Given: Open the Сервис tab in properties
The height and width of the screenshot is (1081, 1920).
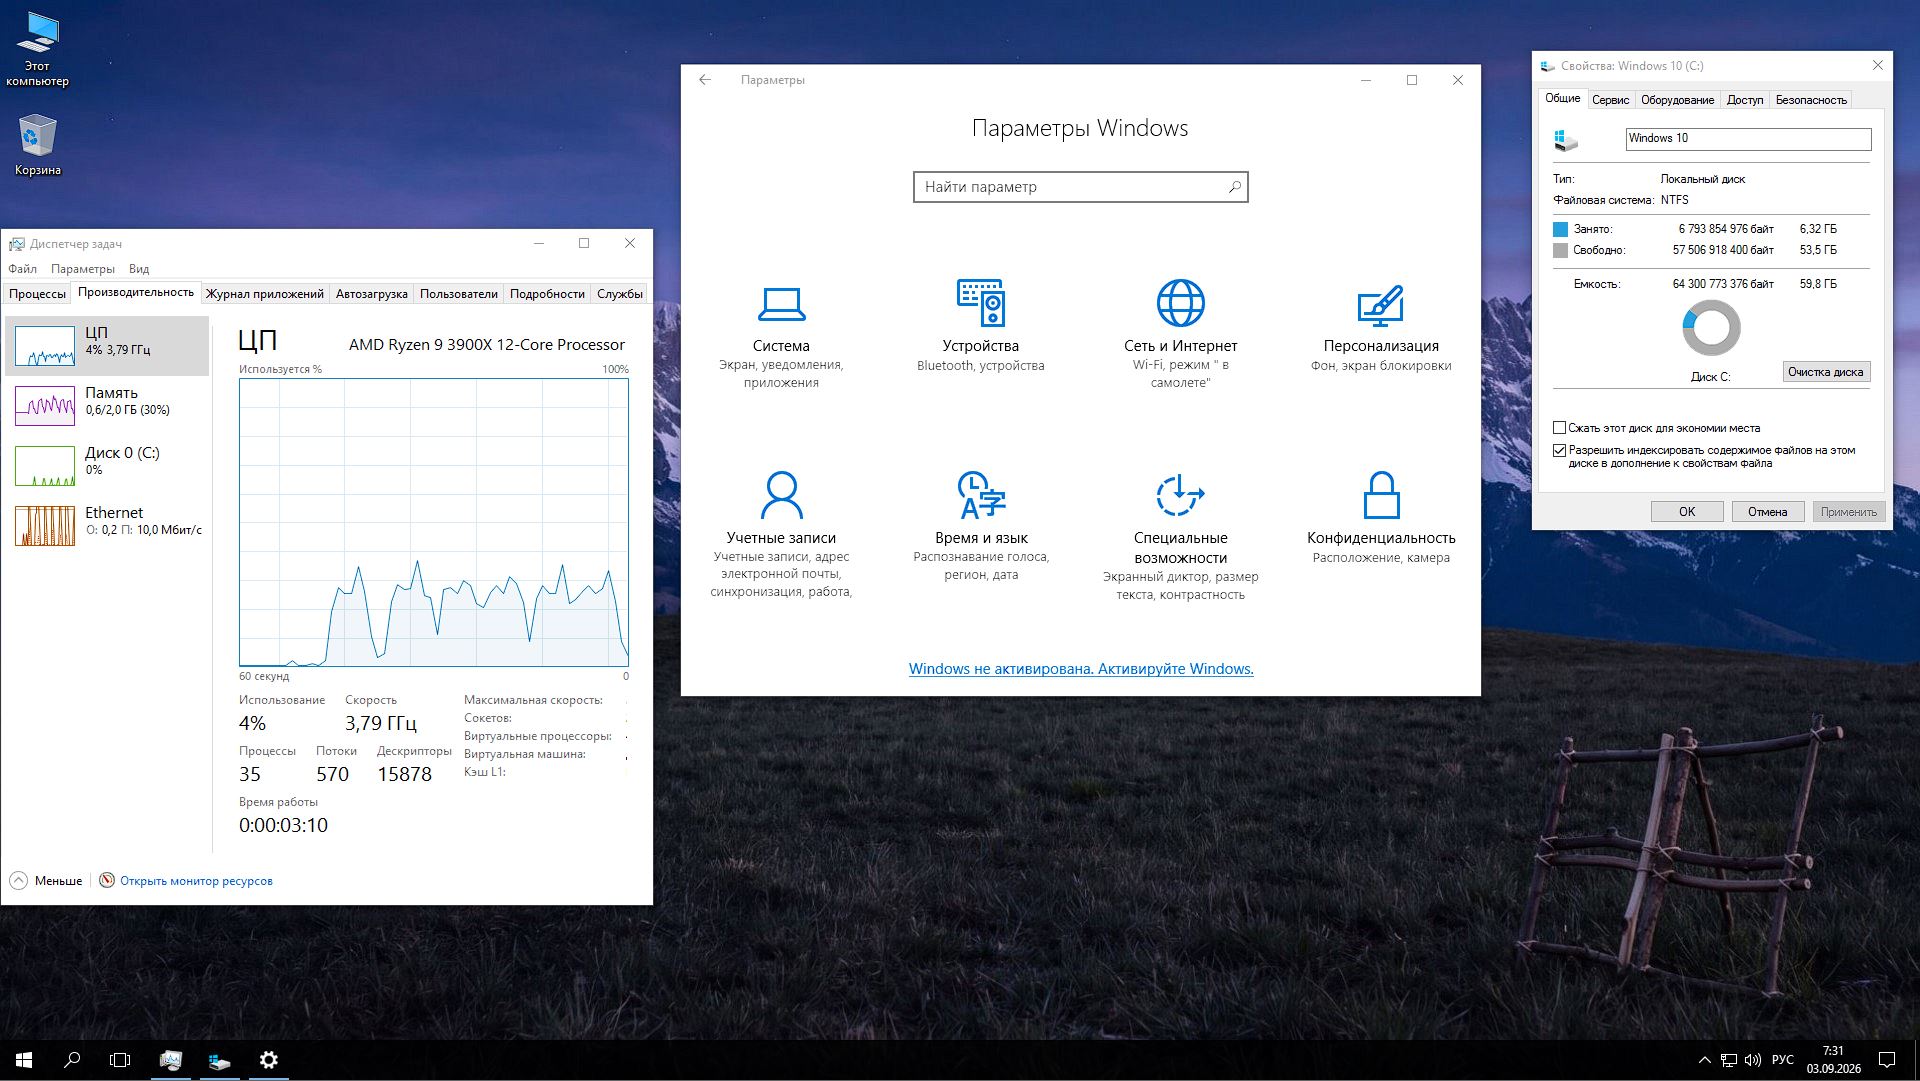Looking at the screenshot, I should (1610, 100).
